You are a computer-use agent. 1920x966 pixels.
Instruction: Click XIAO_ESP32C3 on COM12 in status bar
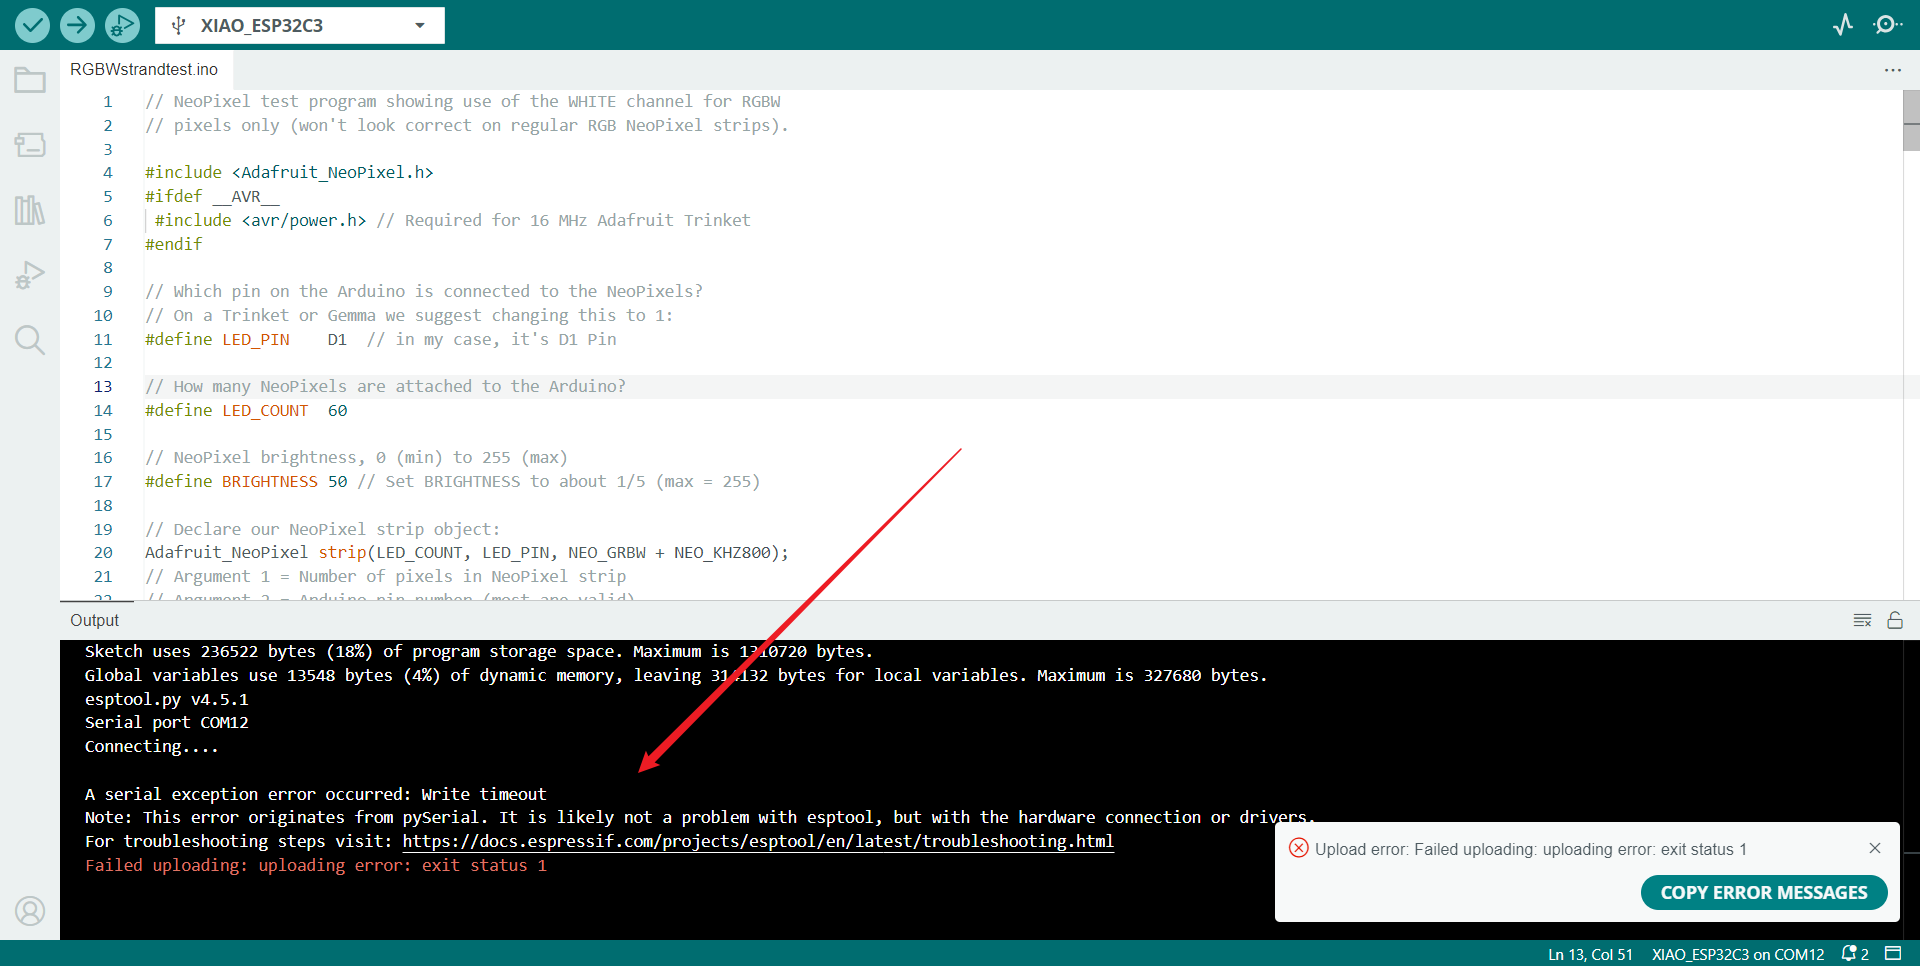click(1738, 954)
